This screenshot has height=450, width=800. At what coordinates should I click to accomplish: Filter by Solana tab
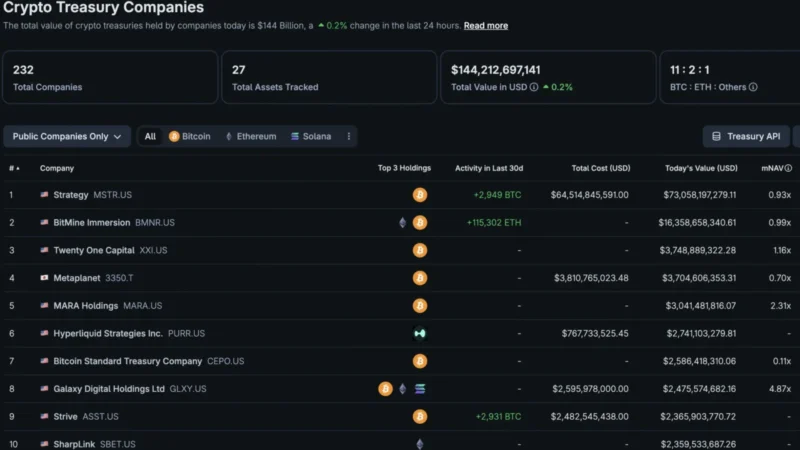coord(311,136)
